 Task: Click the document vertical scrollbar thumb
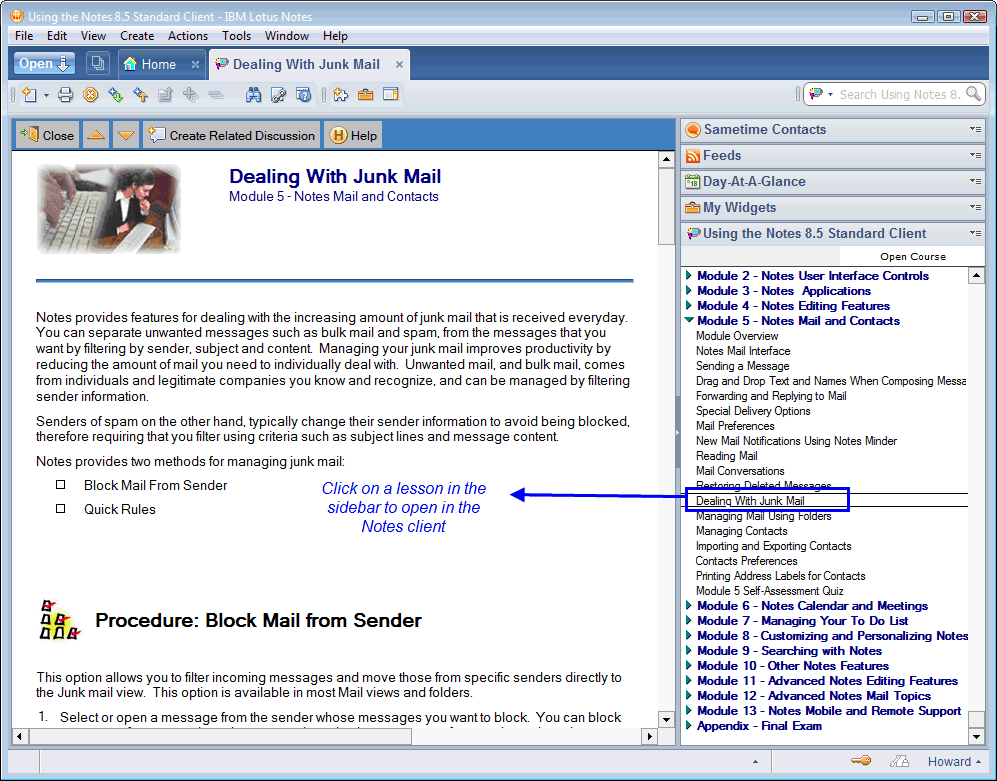[x=666, y=206]
